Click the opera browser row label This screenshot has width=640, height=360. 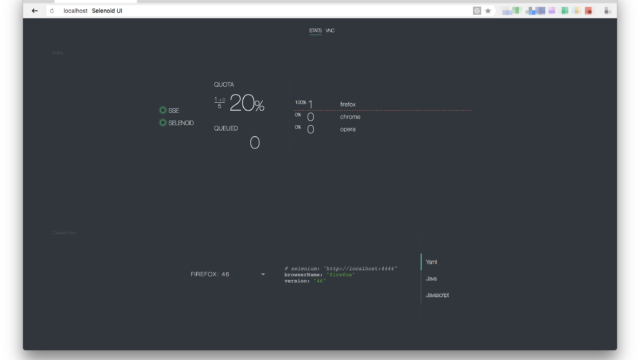point(348,129)
